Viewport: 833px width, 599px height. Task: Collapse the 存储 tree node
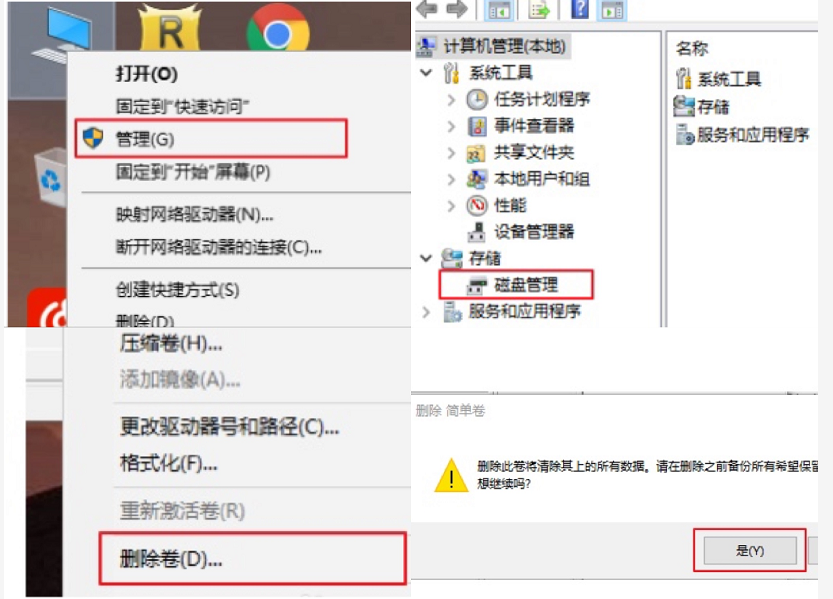point(426,259)
